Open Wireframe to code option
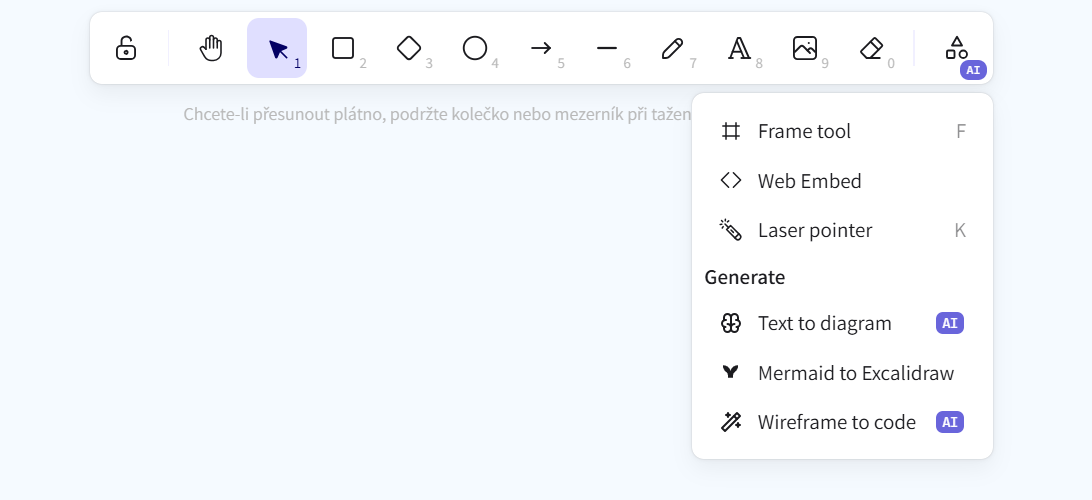This screenshot has width=1092, height=500. click(843, 423)
